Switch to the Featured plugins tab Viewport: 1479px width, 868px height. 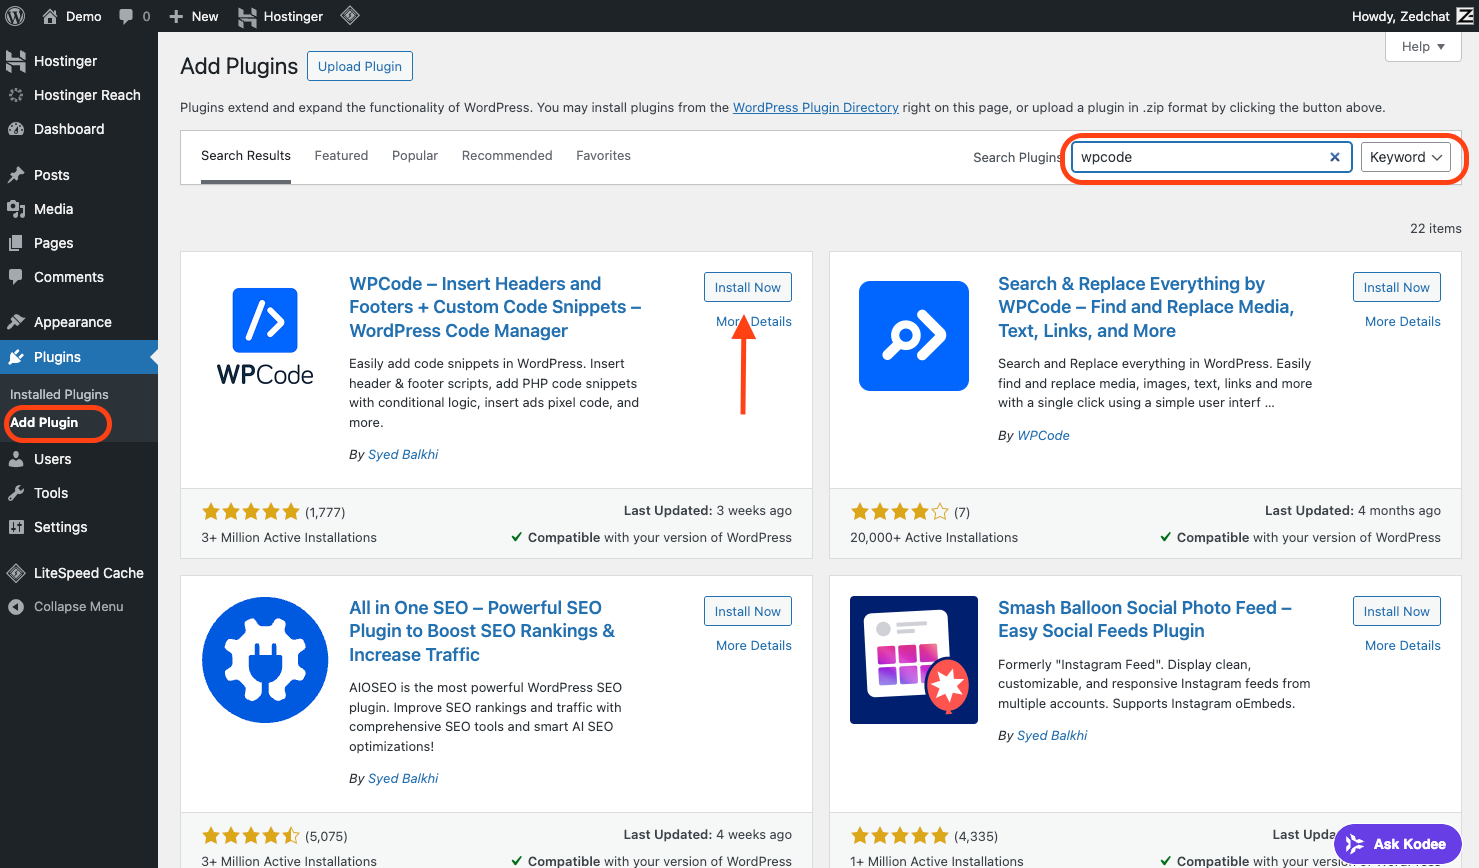coord(341,156)
